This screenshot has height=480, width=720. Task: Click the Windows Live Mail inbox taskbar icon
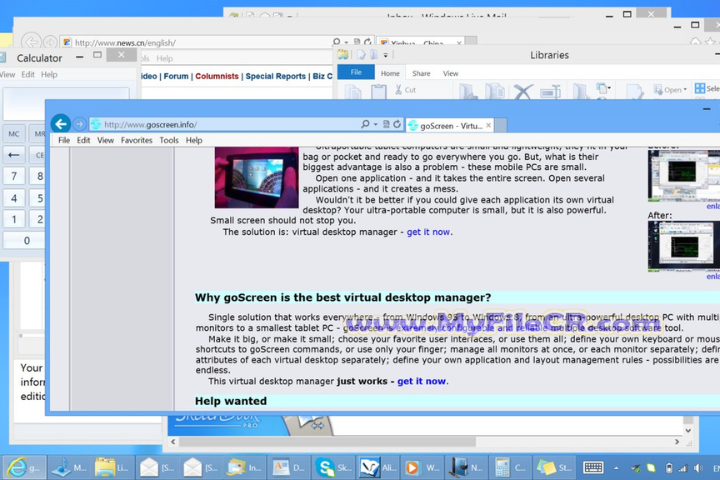coord(246,468)
